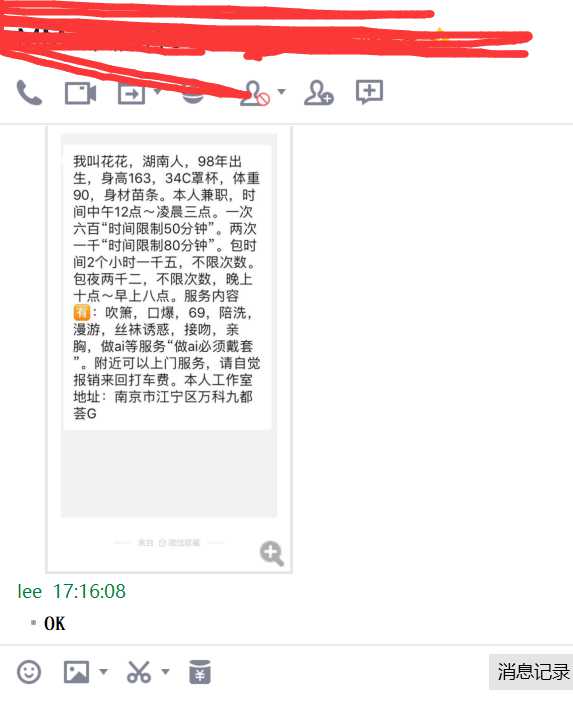Create a new discussion via speech bubble plus icon
The width and height of the screenshot is (573, 725).
369,92
